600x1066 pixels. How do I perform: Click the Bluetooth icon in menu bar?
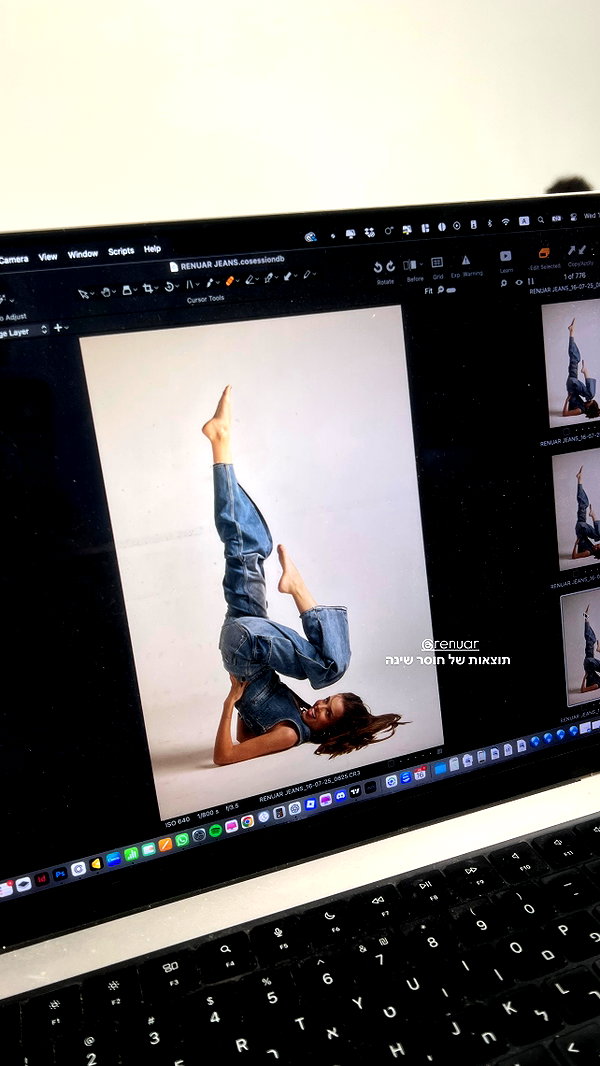pyautogui.click(x=490, y=223)
